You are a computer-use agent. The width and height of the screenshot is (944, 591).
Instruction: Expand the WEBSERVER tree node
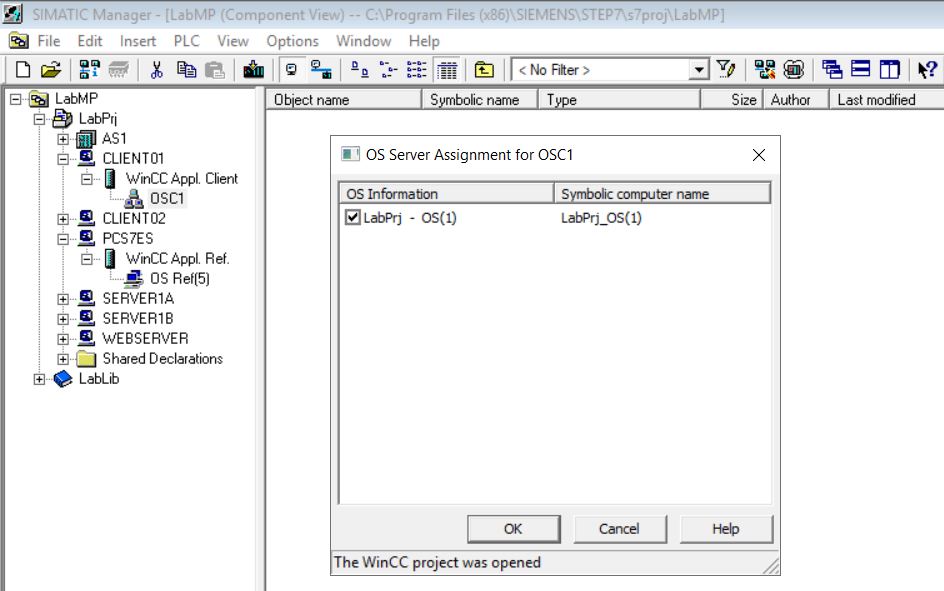coord(63,339)
